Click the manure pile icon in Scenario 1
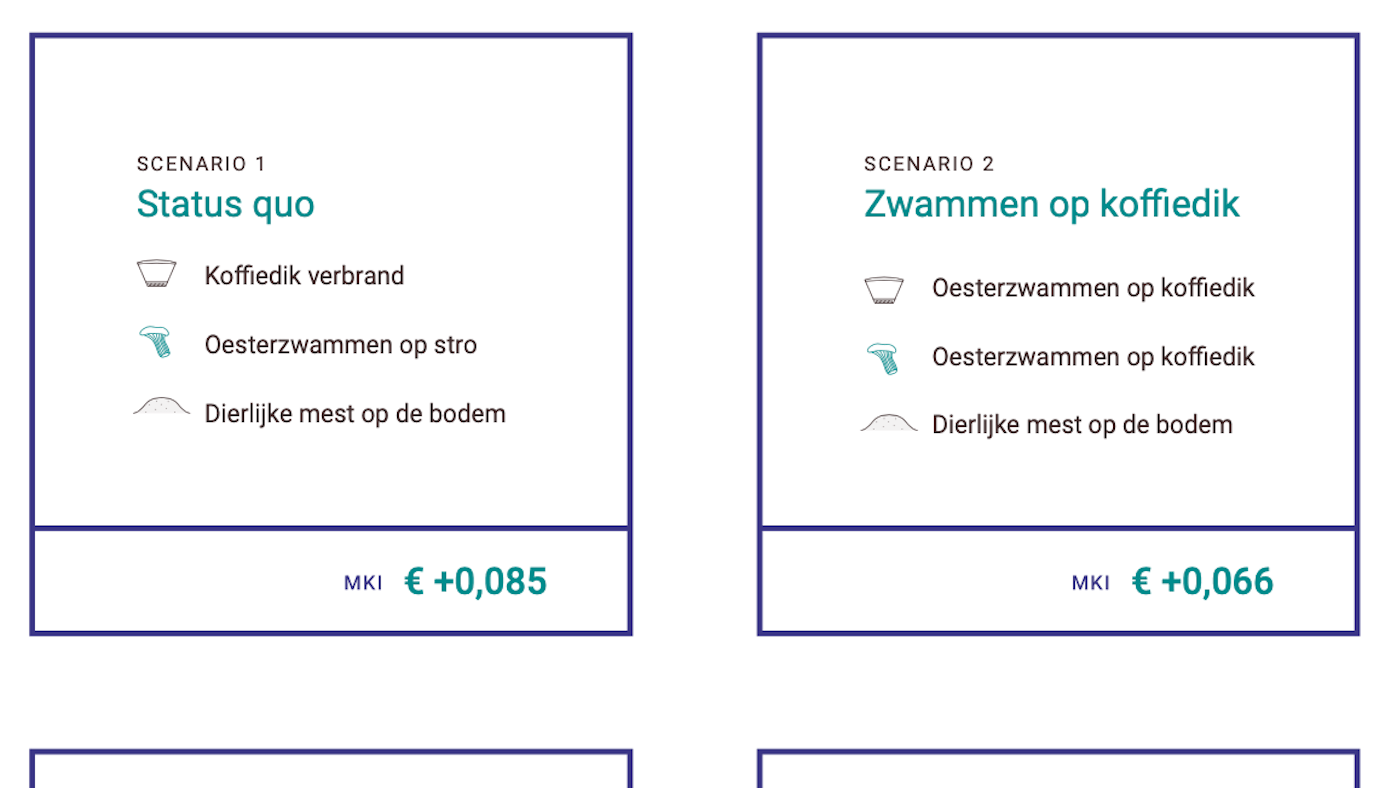 [x=161, y=407]
